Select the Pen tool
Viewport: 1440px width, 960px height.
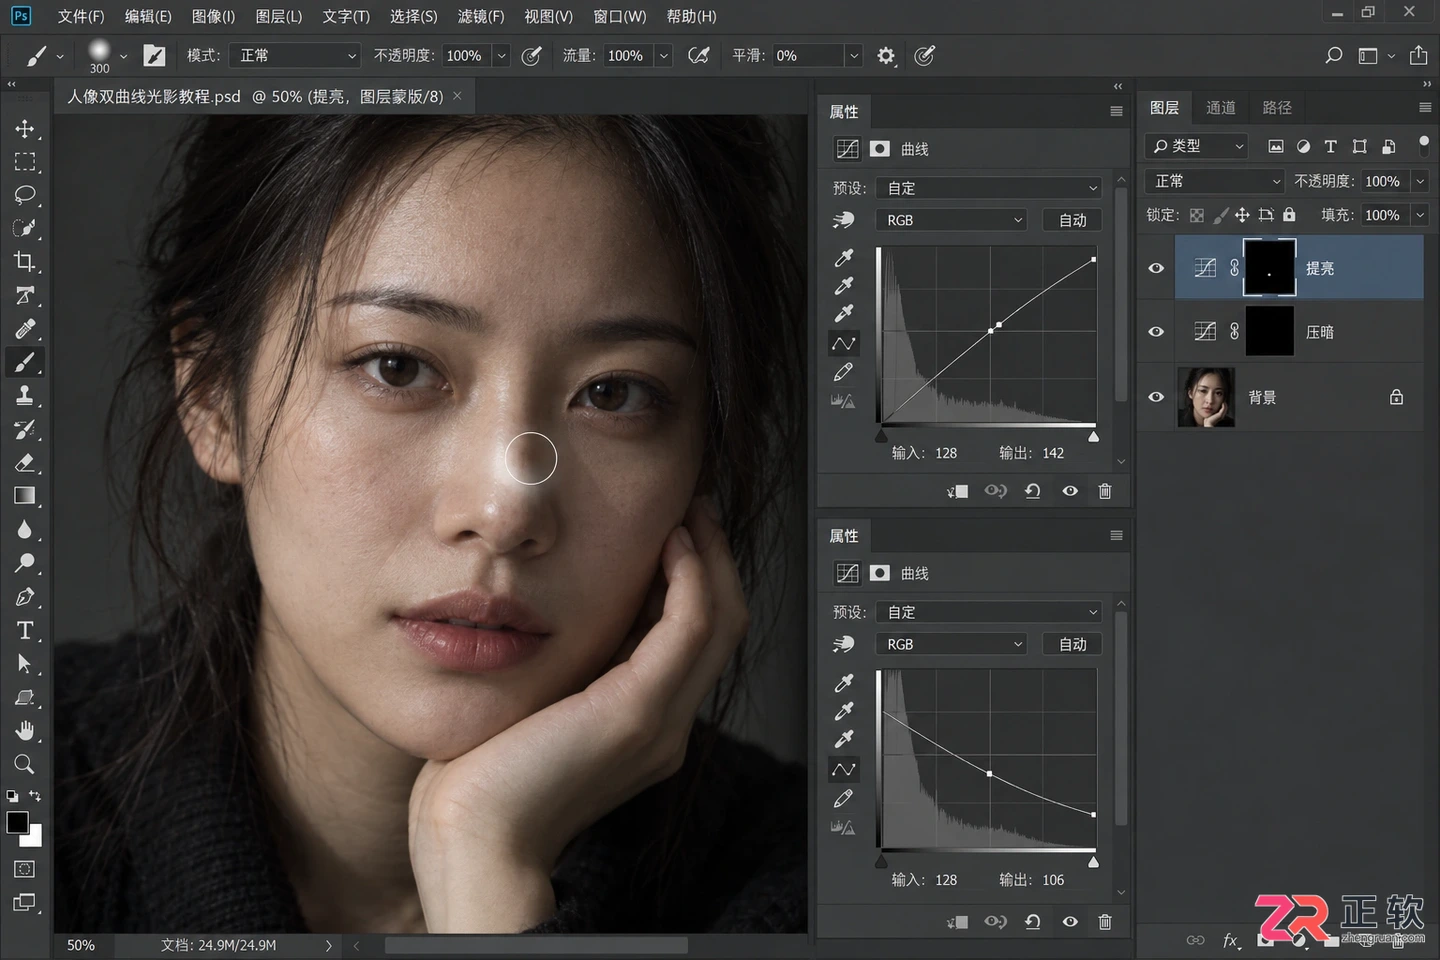25,597
